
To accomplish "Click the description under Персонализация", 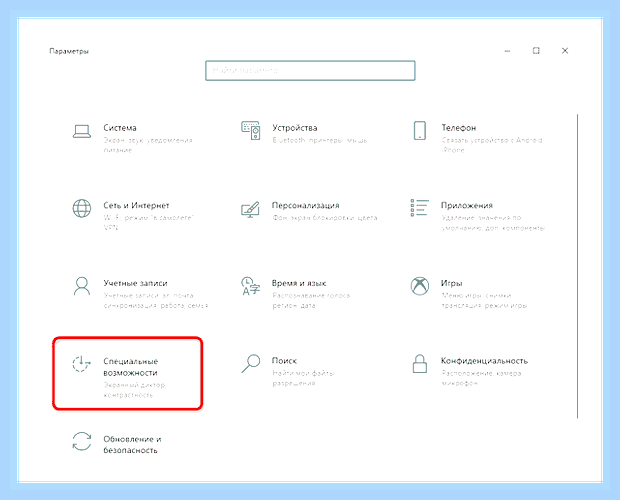I will (x=325, y=218).
